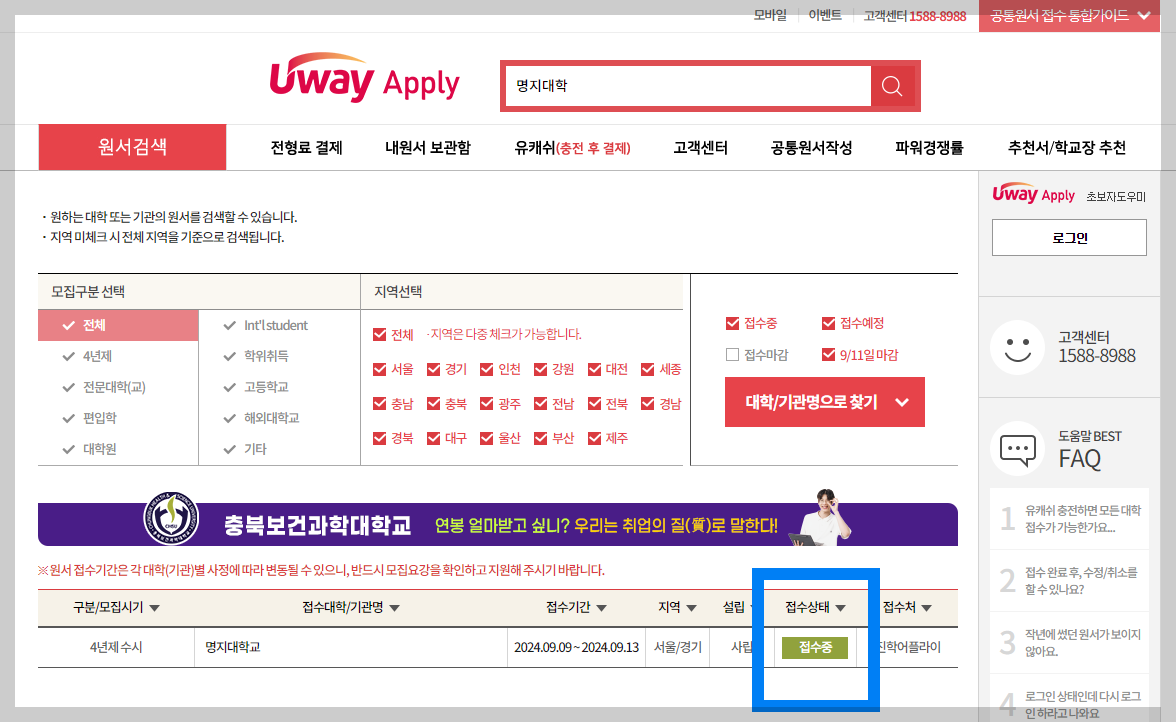The height and width of the screenshot is (722, 1176).
Task: Expand the 공통원서 접수 통합가이드 dropdown
Action: [1070, 16]
